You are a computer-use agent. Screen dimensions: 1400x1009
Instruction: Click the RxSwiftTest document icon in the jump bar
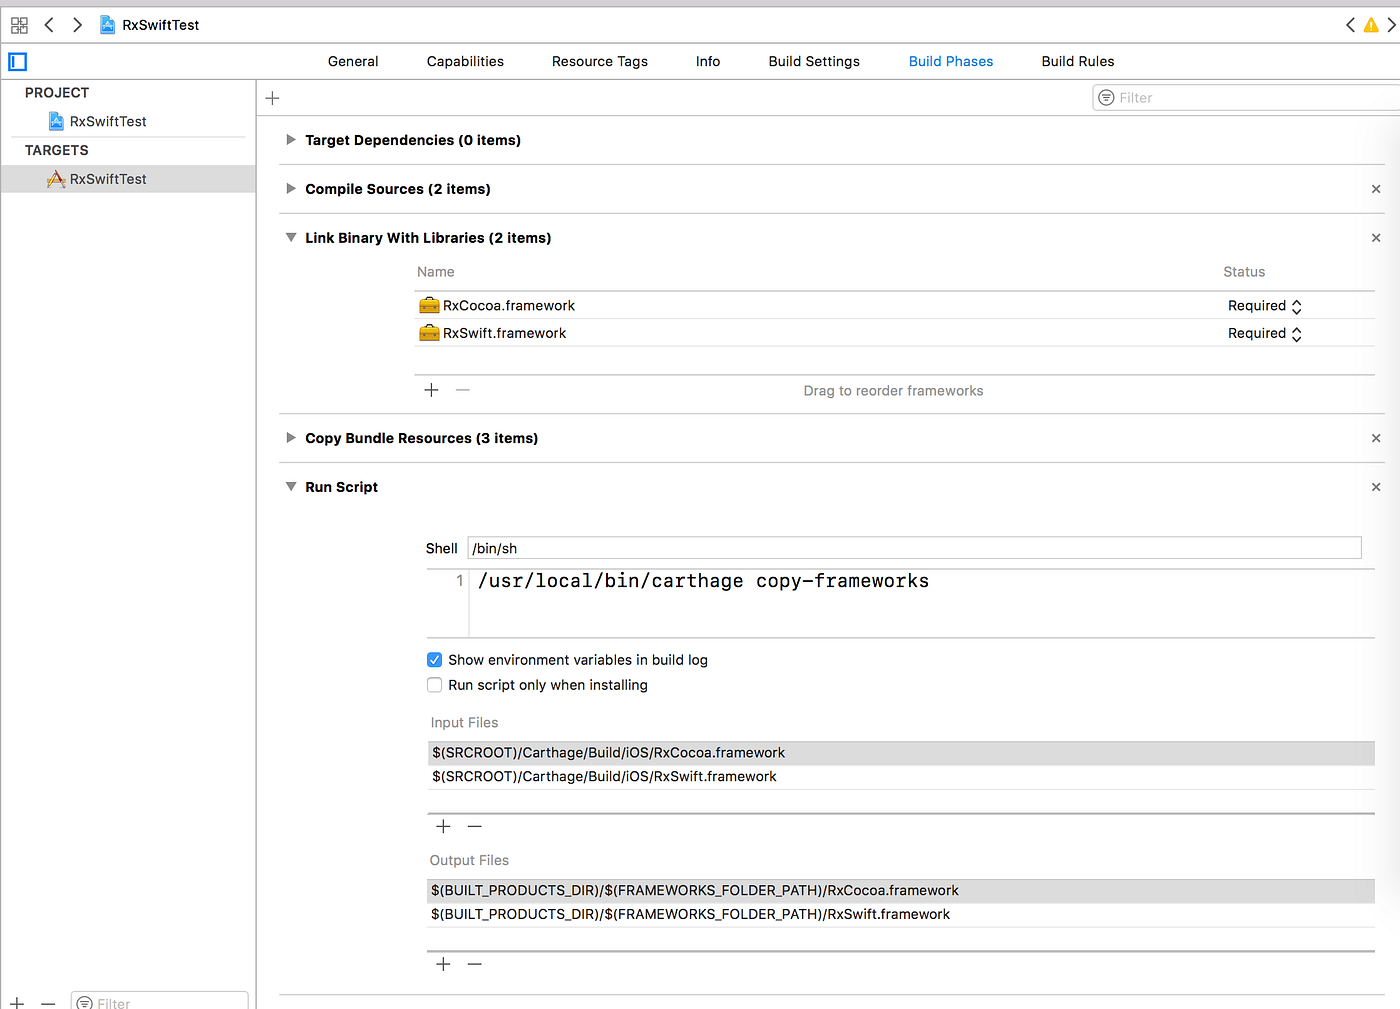coord(106,24)
